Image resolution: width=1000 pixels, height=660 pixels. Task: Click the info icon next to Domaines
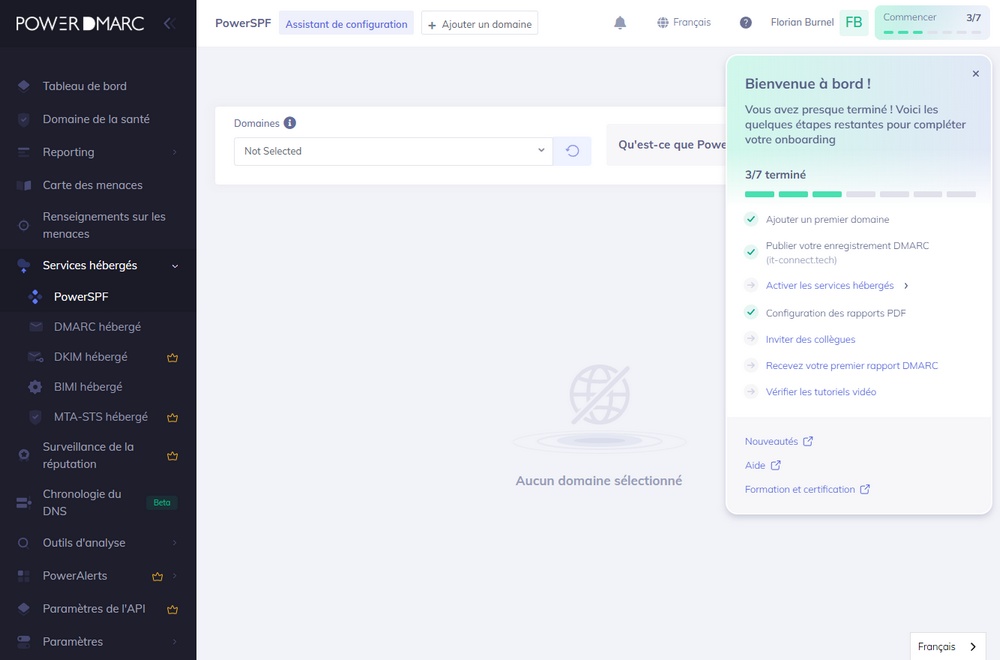point(289,122)
